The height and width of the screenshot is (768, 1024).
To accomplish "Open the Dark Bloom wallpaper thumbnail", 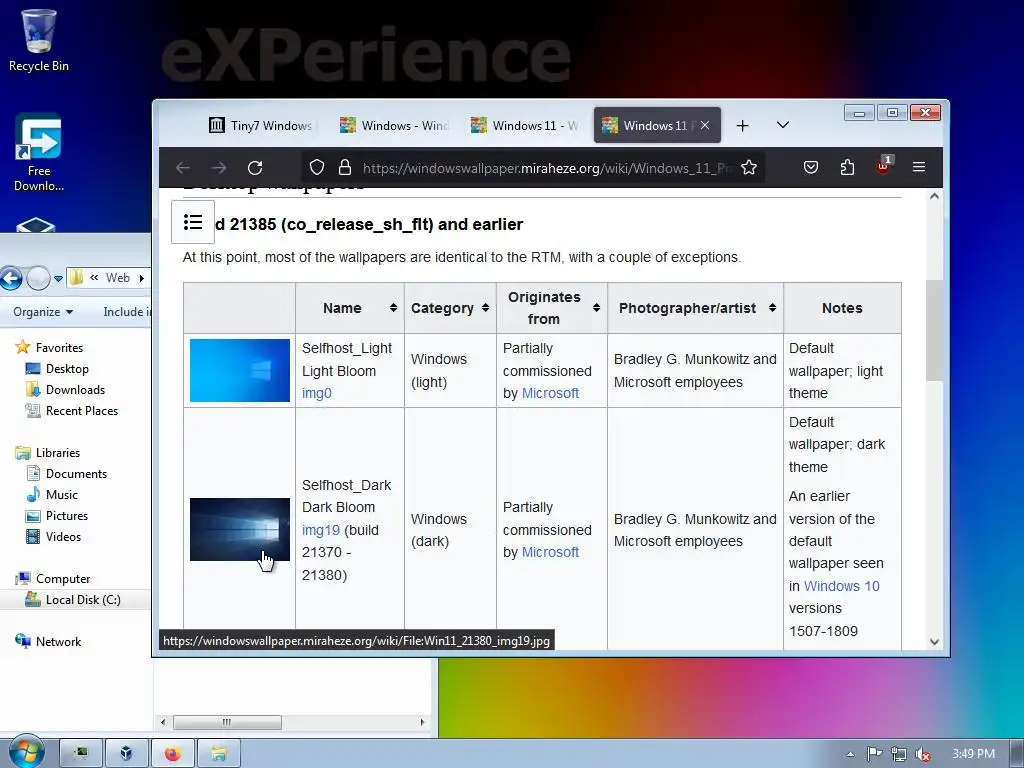I will 240,529.
